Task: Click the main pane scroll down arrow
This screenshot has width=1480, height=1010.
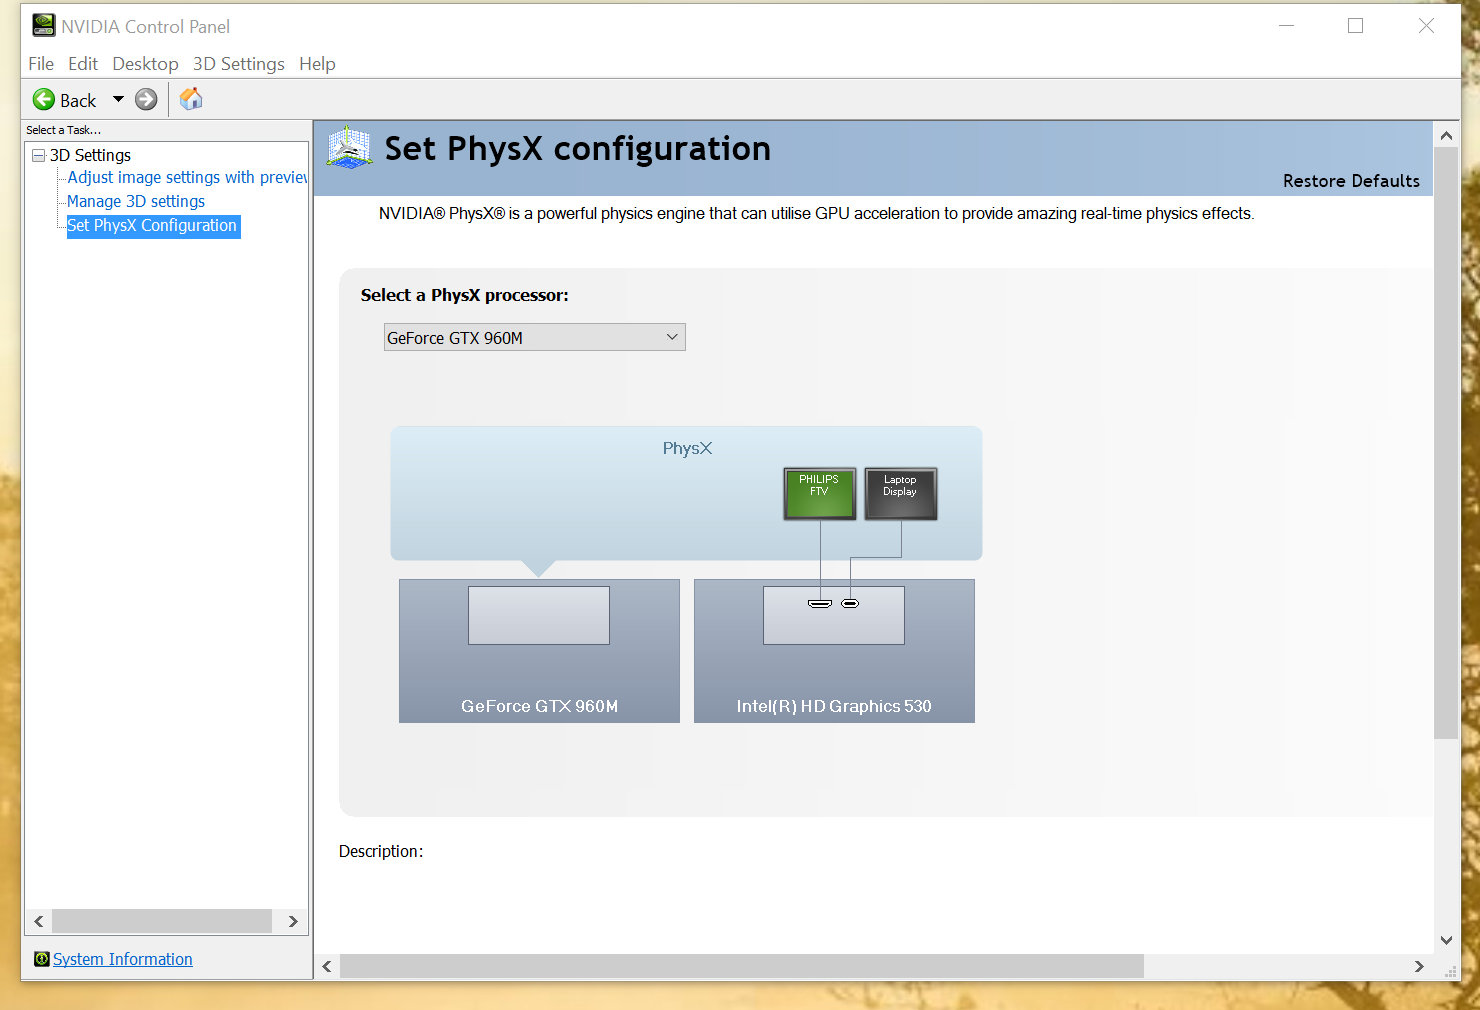Action: click(x=1446, y=940)
